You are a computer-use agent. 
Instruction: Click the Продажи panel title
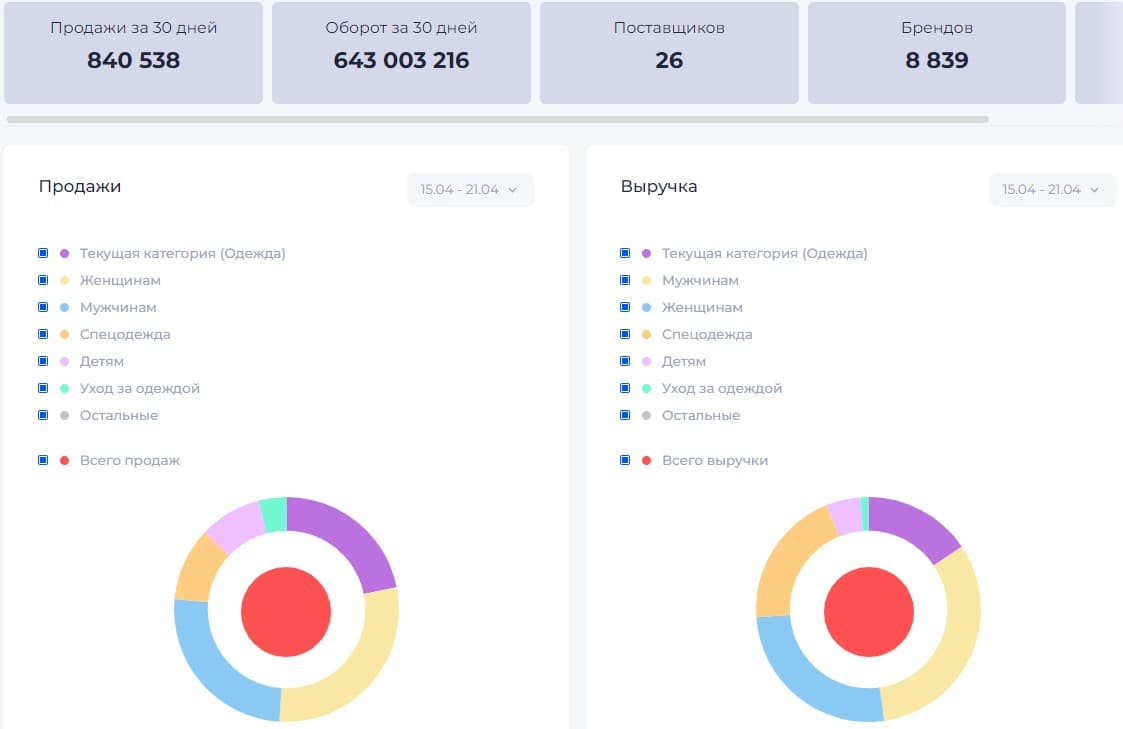click(80, 186)
